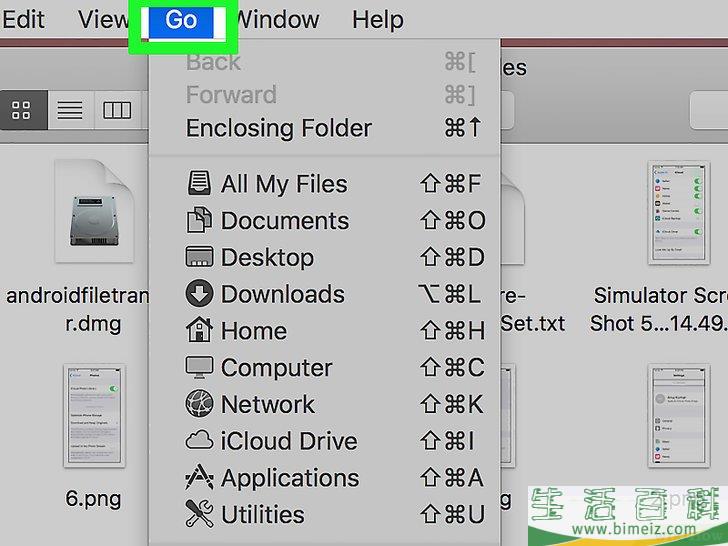The height and width of the screenshot is (546, 728).
Task: Select the androidfiletransfer.dmg file icon
Action: 94,211
